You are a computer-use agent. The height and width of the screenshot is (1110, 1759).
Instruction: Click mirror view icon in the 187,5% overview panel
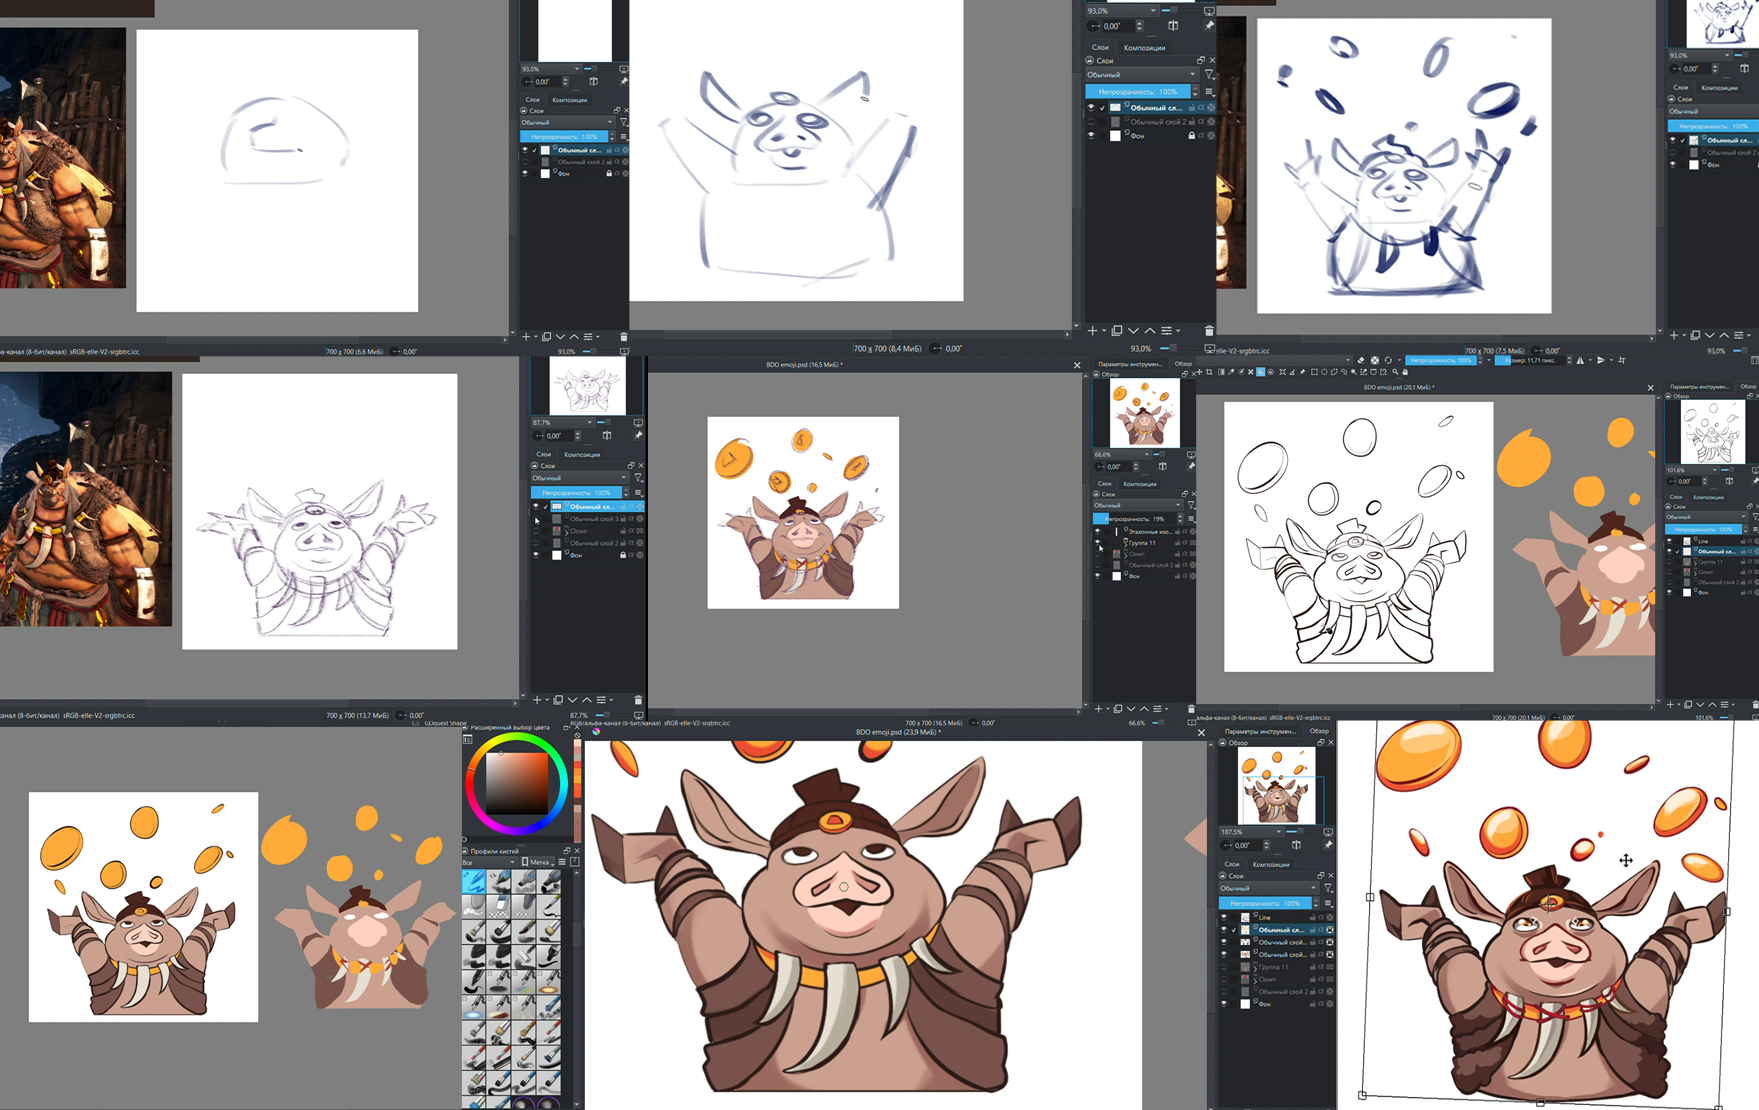coord(1296,845)
